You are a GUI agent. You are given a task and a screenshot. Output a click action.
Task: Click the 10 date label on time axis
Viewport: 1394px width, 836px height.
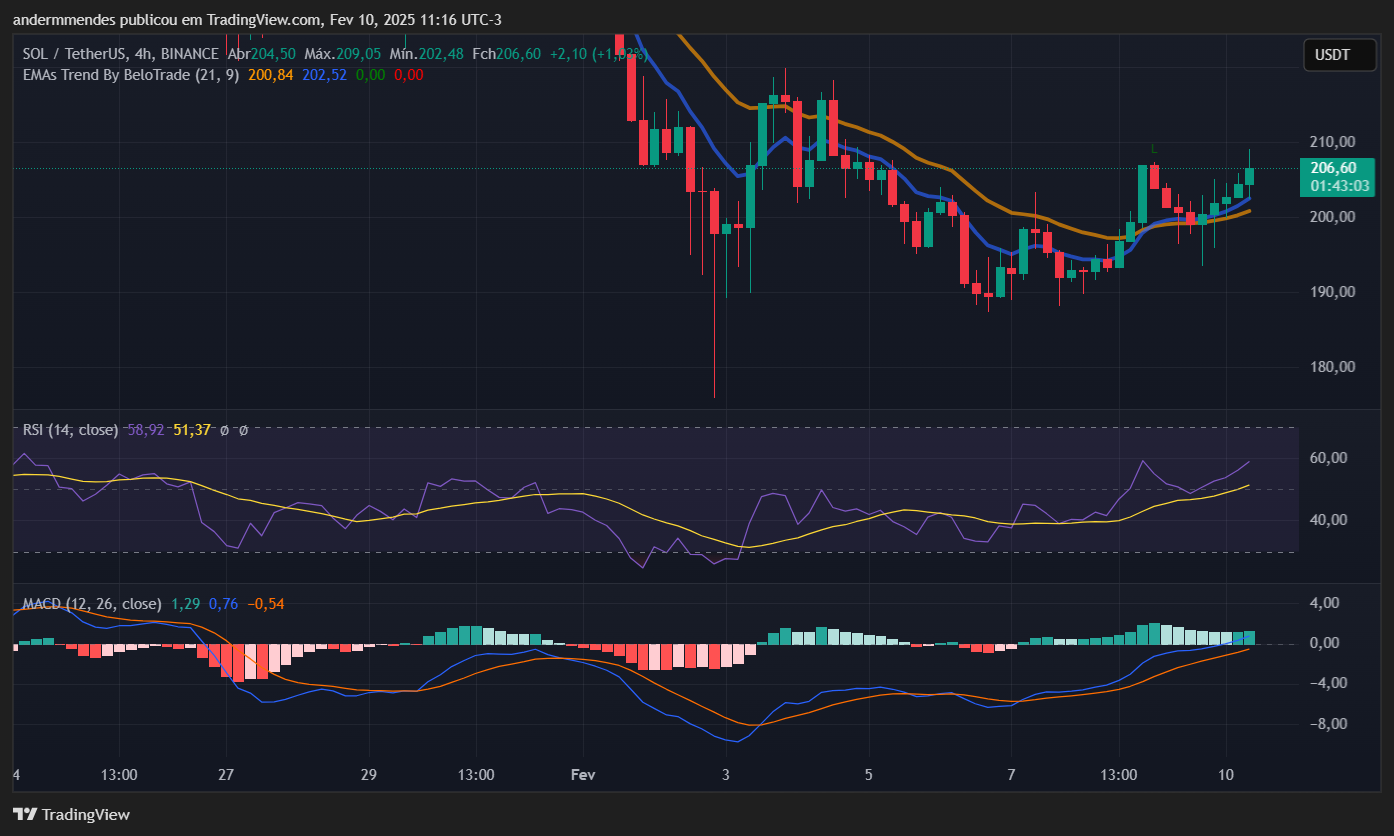tap(1226, 775)
